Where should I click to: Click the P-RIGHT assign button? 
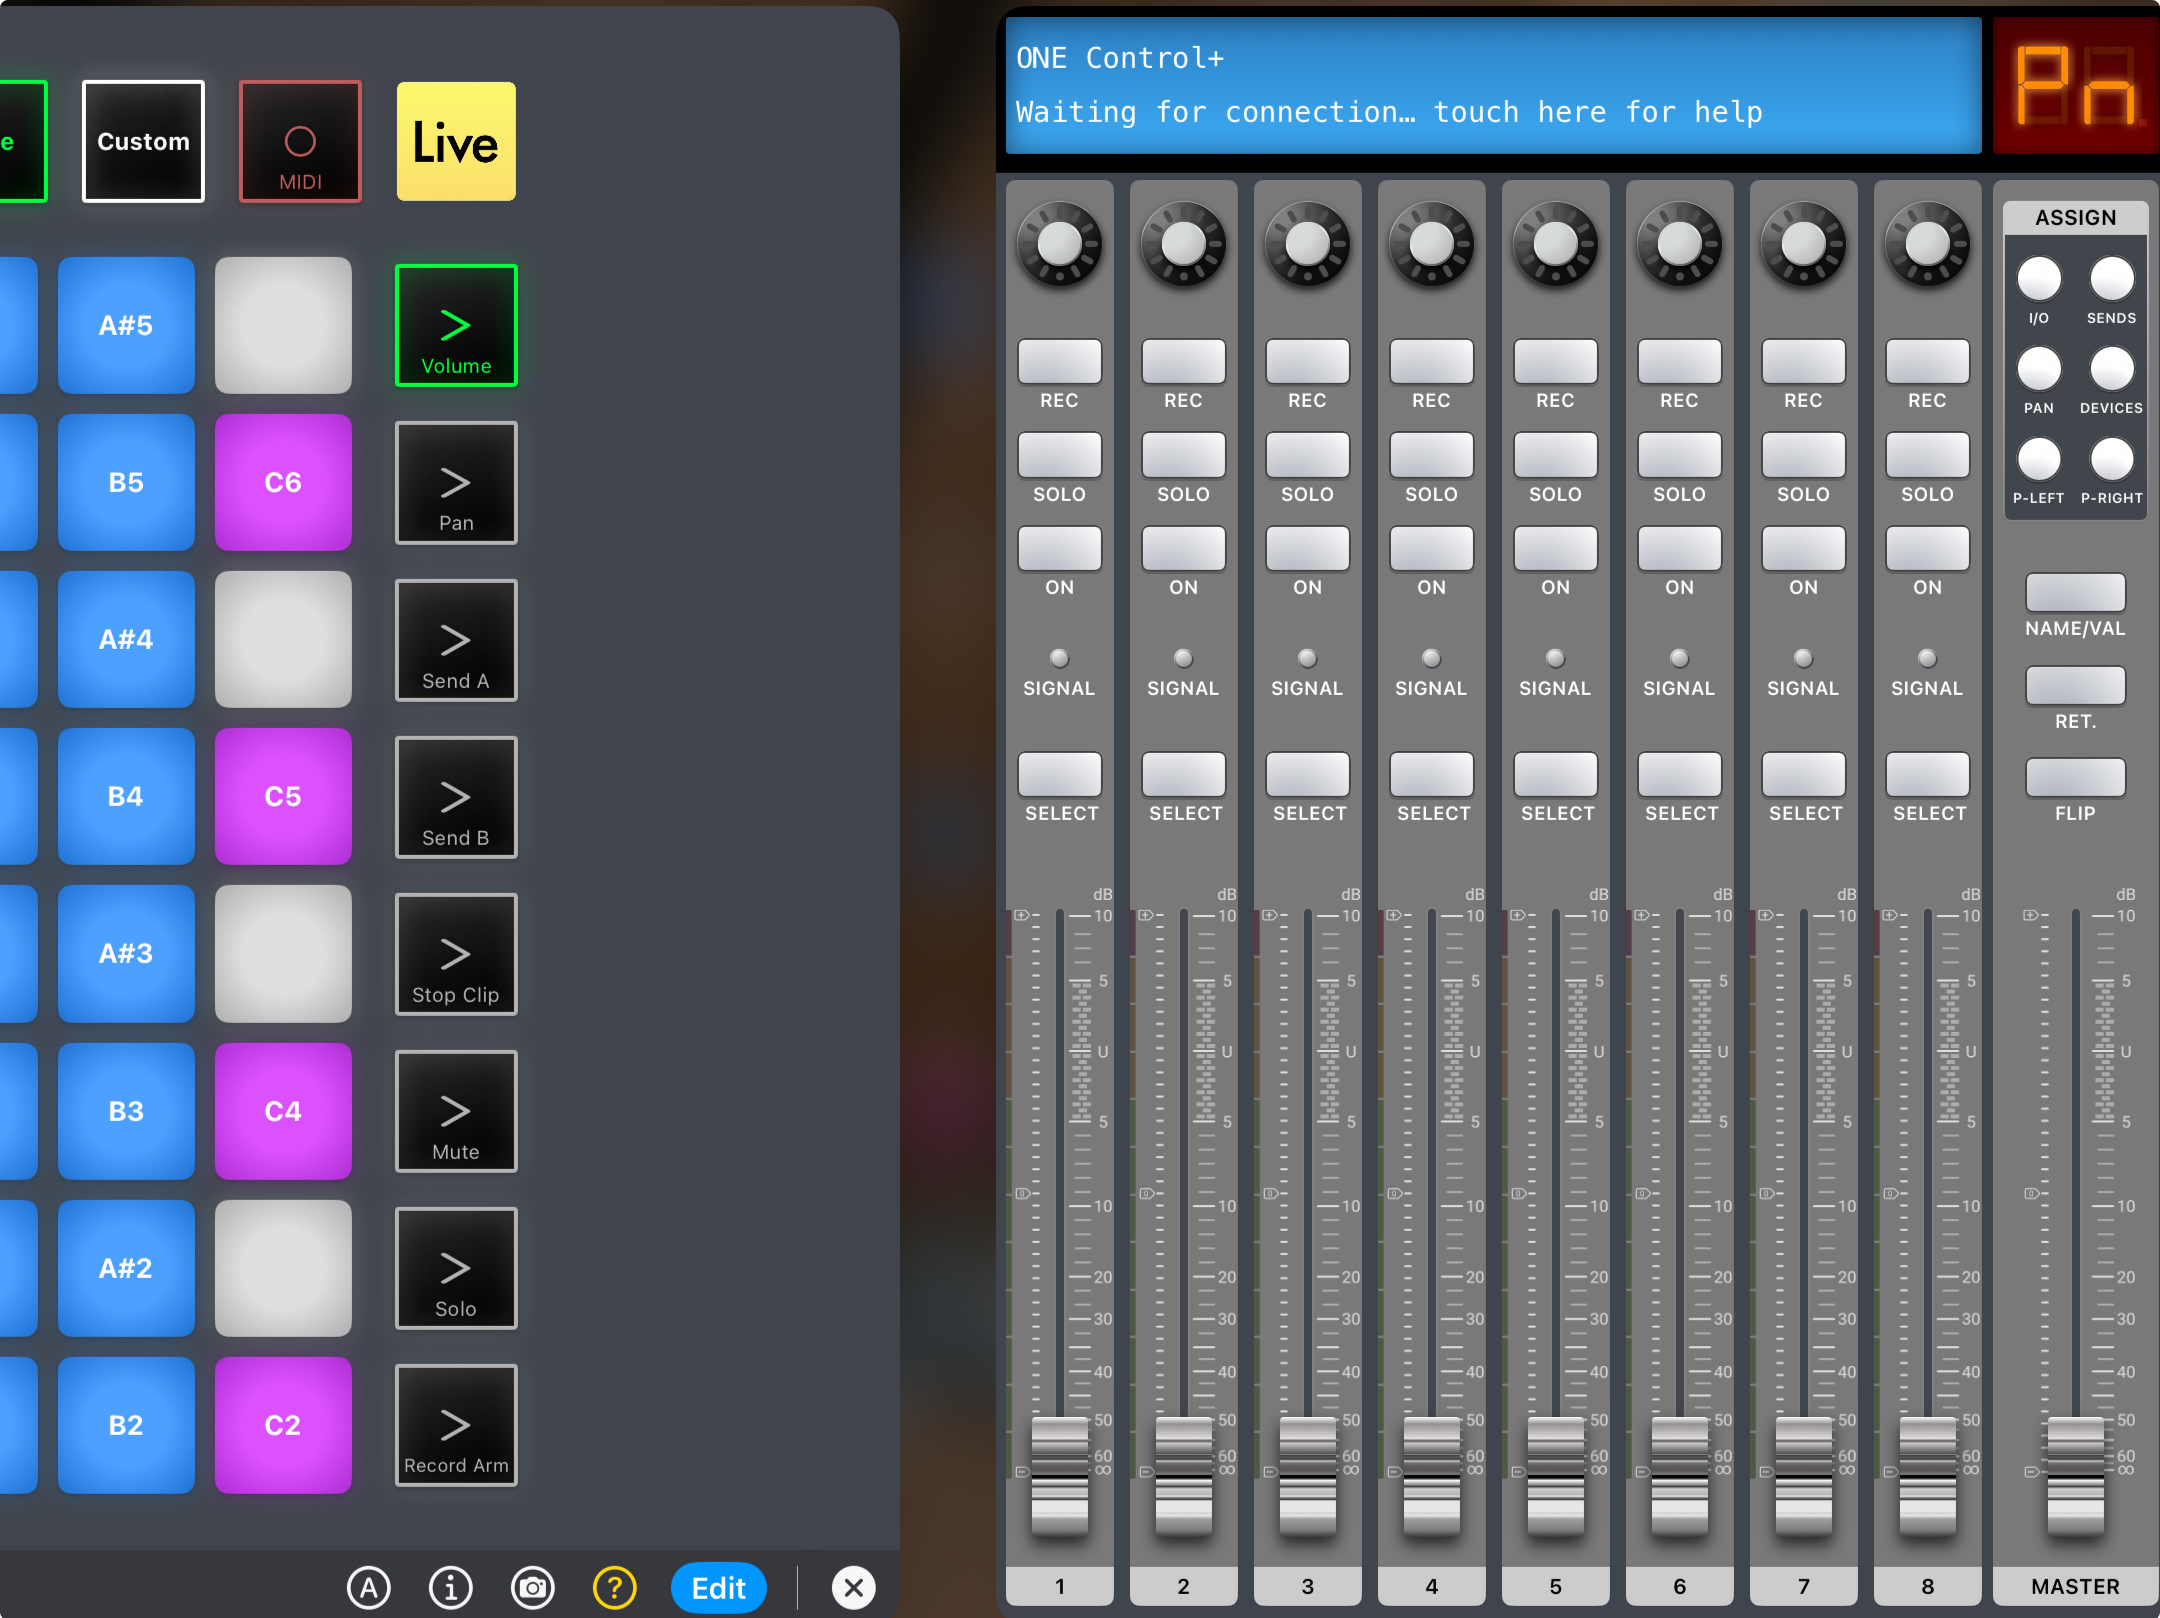(x=2112, y=459)
